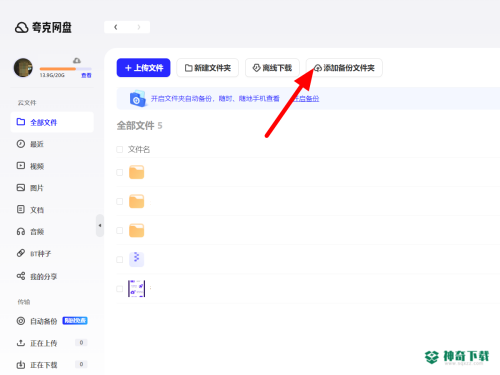Click the cloud icon above the storage bar
Screen dimensions: 500x375
pyautogui.click(x=77, y=61)
